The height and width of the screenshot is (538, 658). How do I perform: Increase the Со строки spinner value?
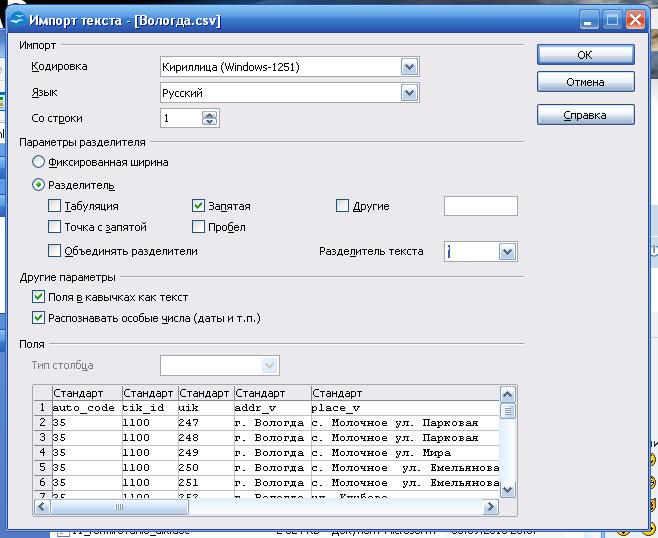pyautogui.click(x=209, y=115)
